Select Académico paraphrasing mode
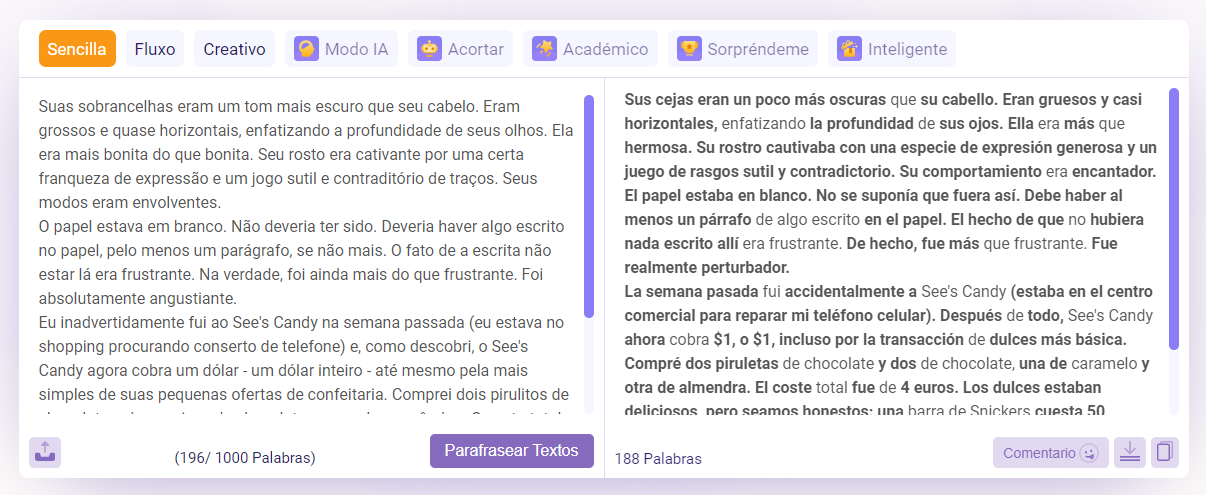 tap(590, 49)
